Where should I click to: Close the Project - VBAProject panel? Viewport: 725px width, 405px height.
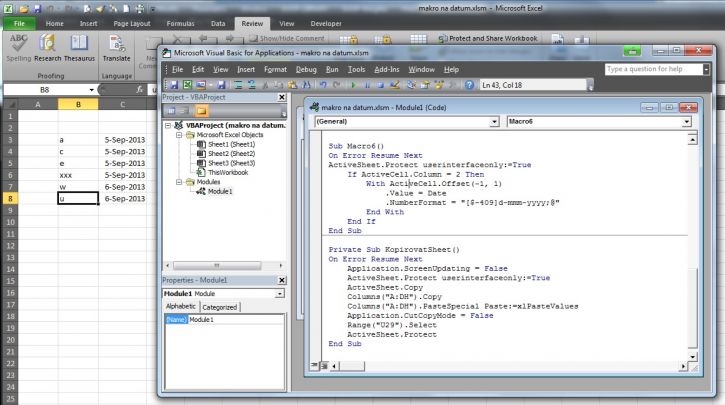[282, 98]
